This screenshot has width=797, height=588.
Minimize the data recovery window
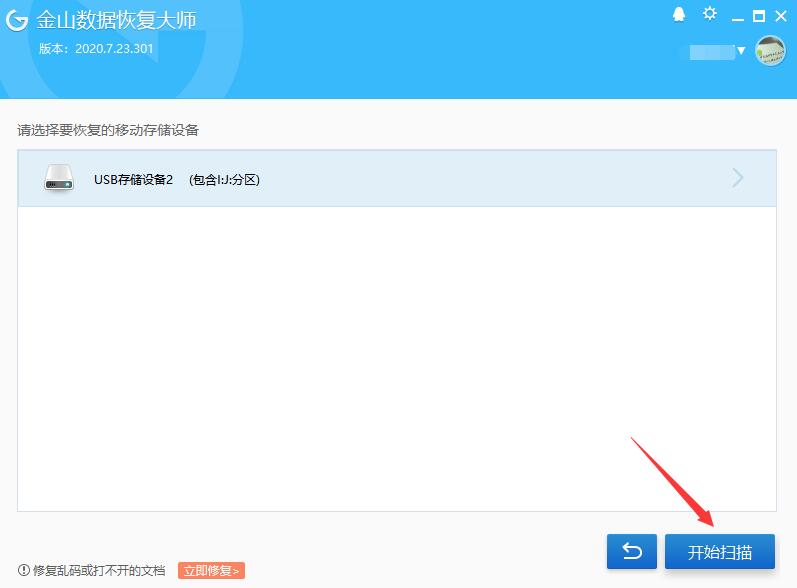[738, 18]
